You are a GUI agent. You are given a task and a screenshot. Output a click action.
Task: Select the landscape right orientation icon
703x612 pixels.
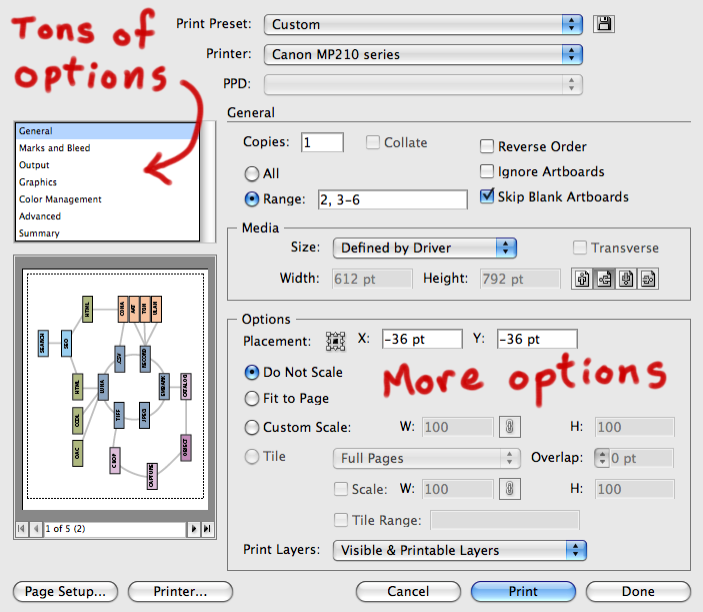pos(649,279)
